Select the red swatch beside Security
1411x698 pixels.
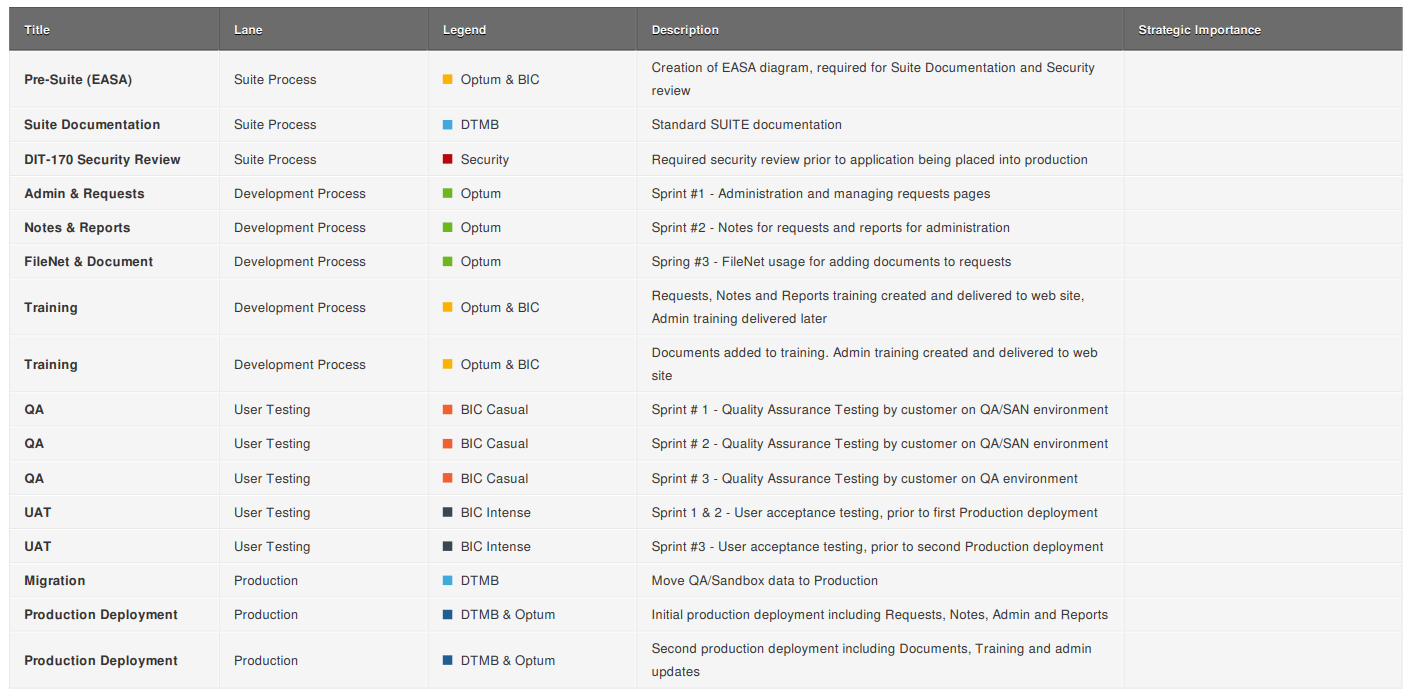448,159
